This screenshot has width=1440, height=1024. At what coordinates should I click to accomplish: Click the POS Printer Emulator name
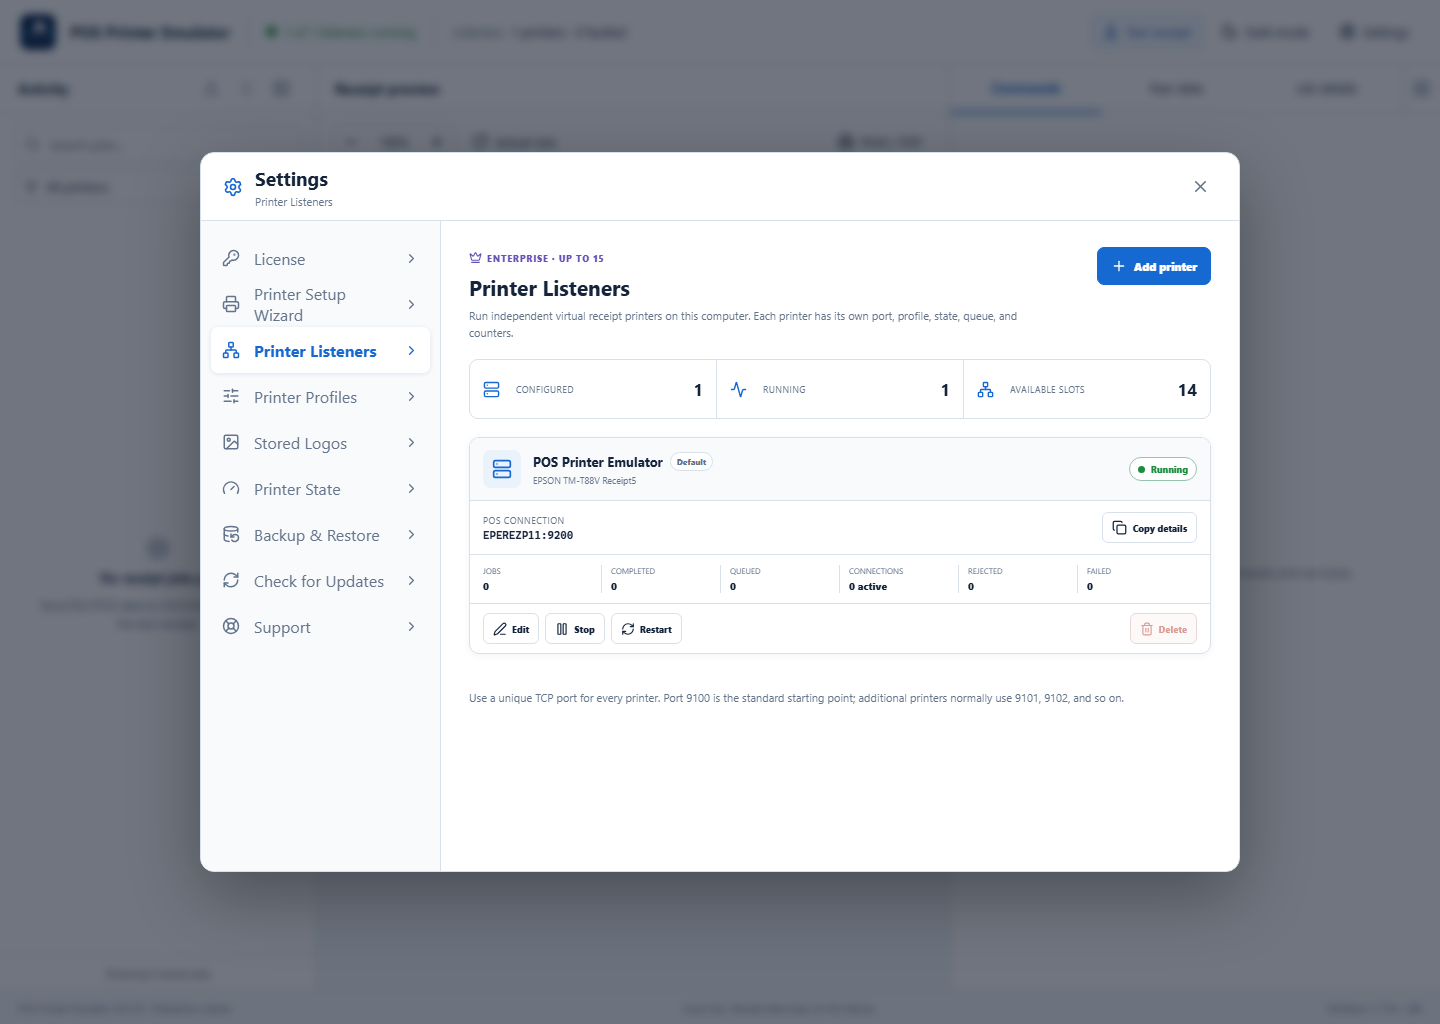(598, 462)
